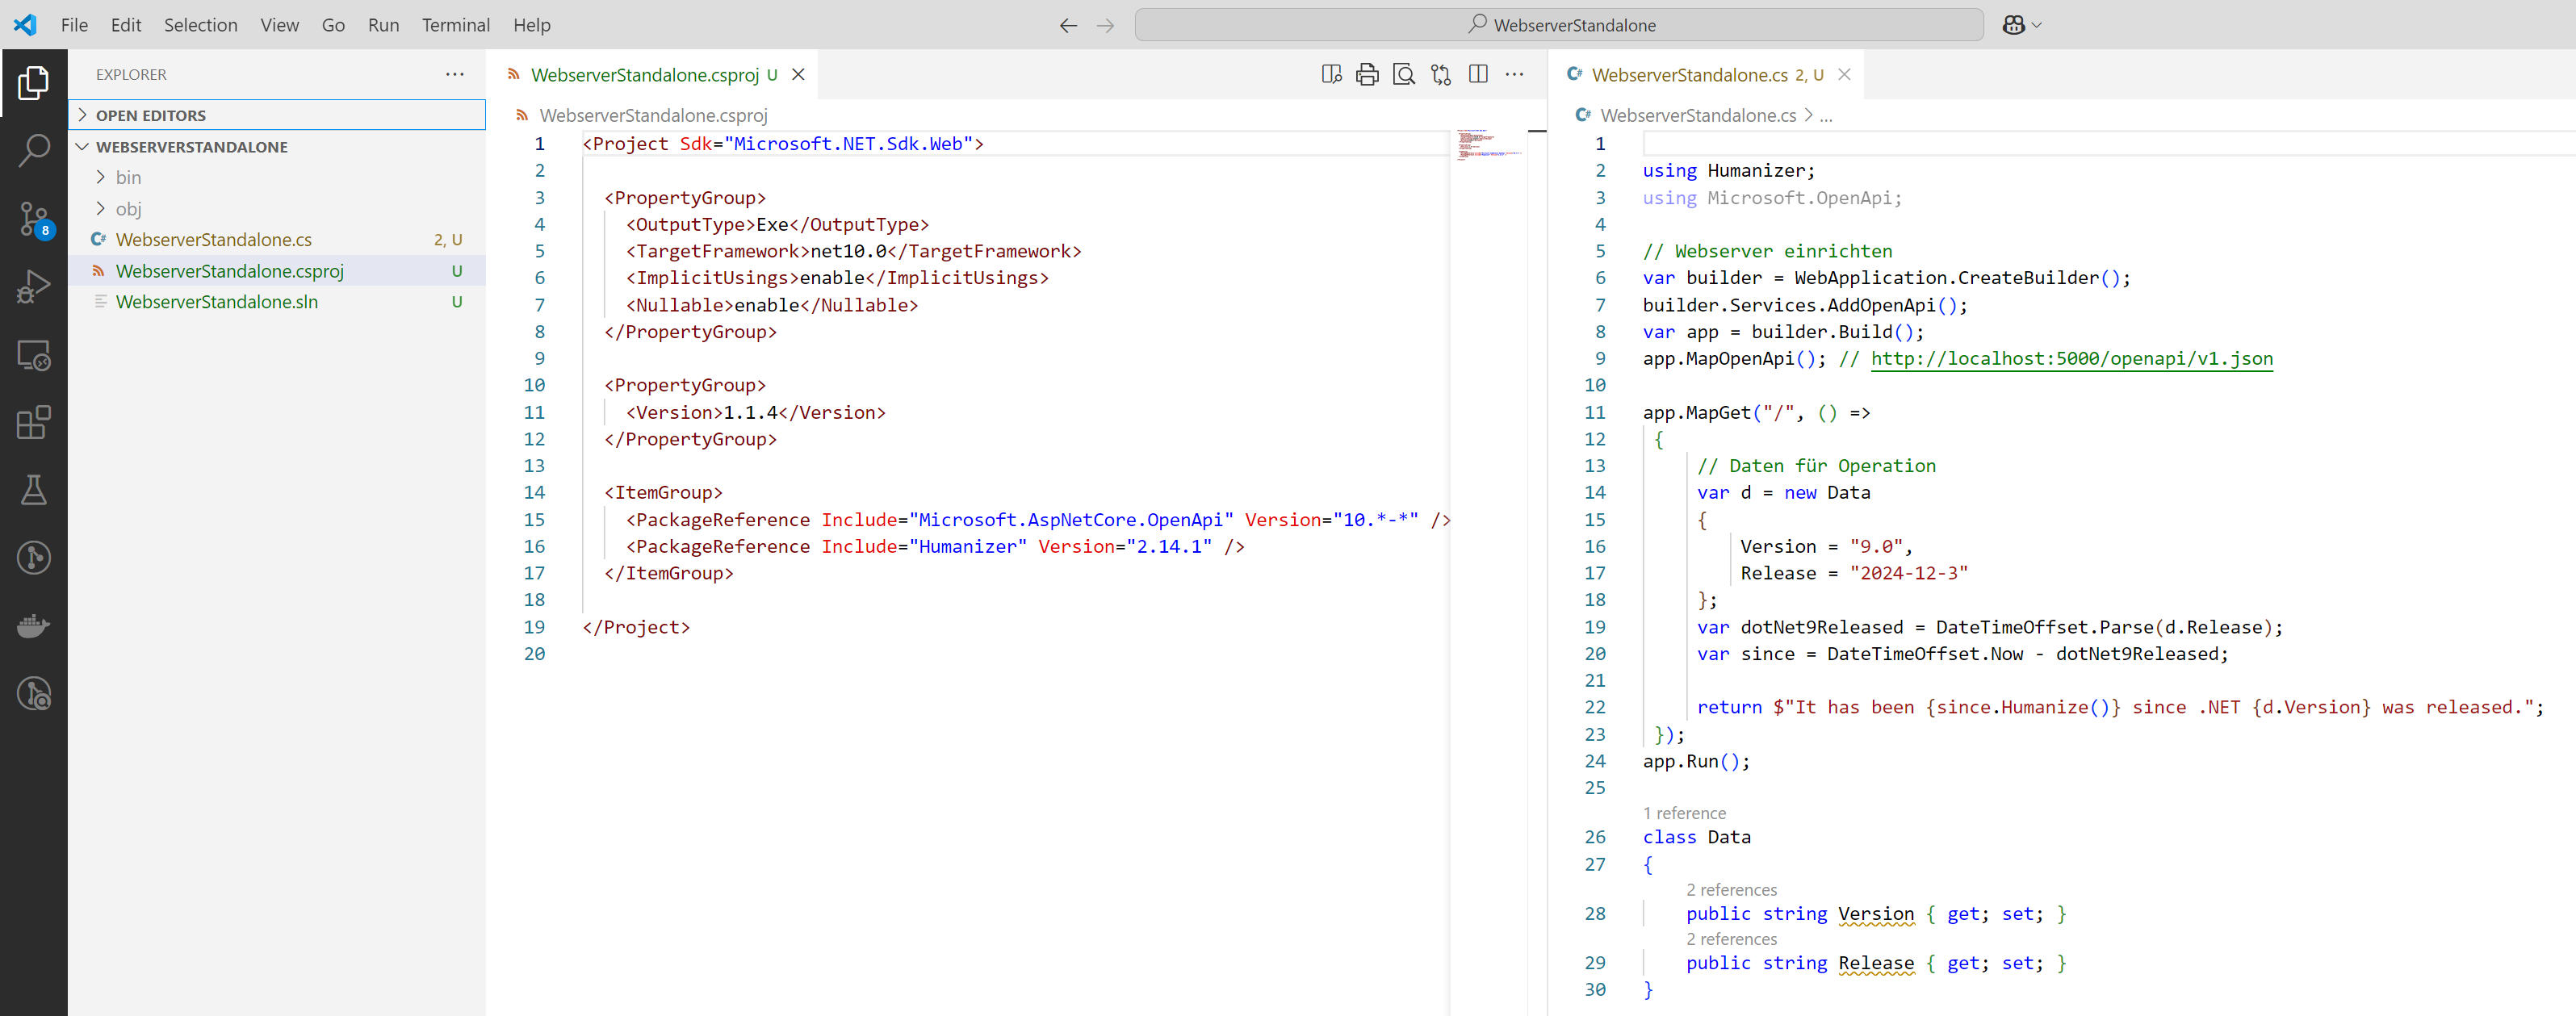Collapse the WEBSERVERSTANDALONE folder section
The width and height of the screenshot is (2576, 1016).
277,146
